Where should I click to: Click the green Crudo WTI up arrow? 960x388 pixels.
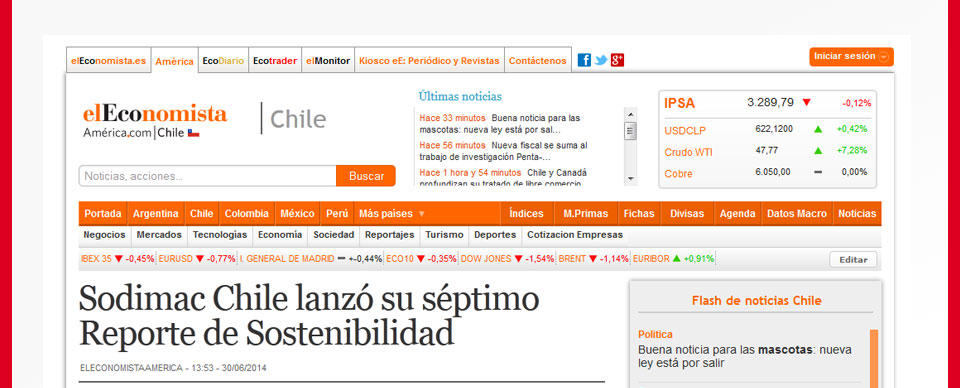(x=818, y=151)
